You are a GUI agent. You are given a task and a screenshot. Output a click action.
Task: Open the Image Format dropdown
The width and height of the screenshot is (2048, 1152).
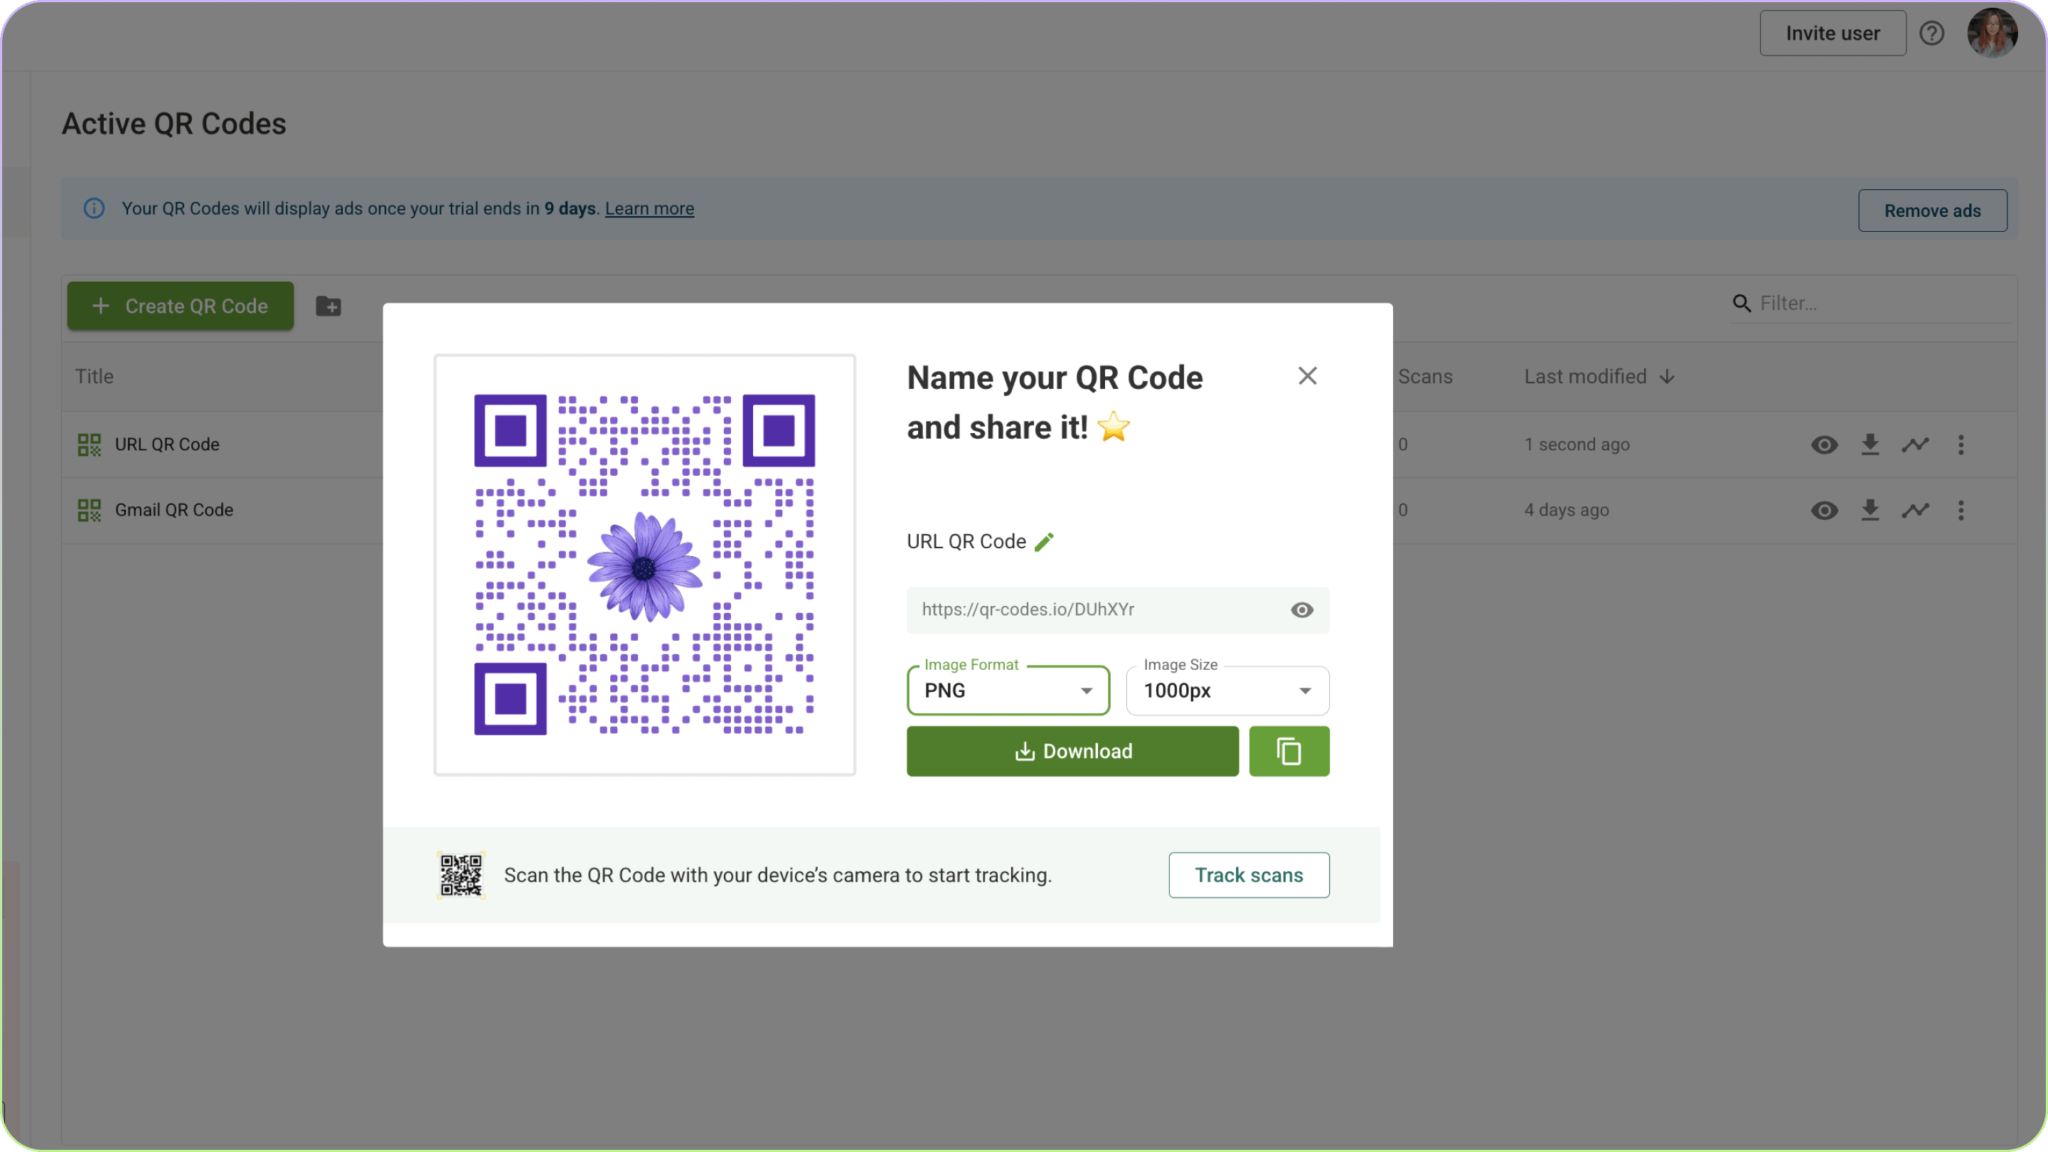coord(1008,691)
